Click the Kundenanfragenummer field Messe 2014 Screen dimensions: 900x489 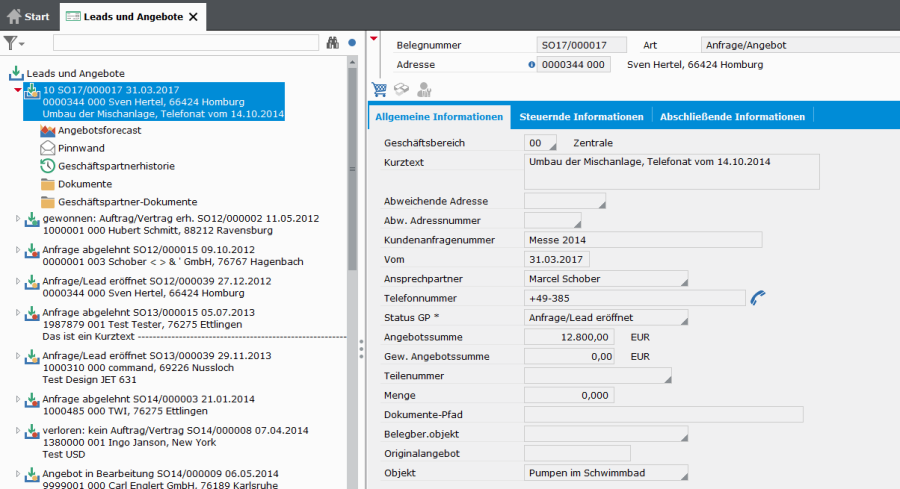coord(643,240)
